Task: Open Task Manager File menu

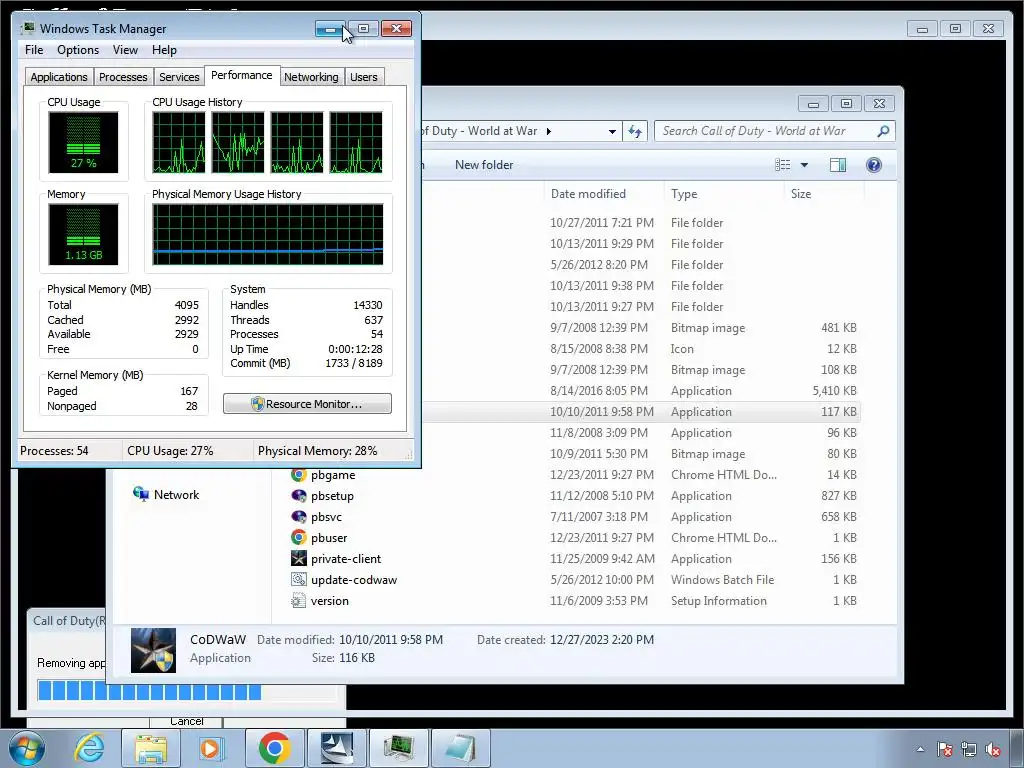Action: coord(34,50)
